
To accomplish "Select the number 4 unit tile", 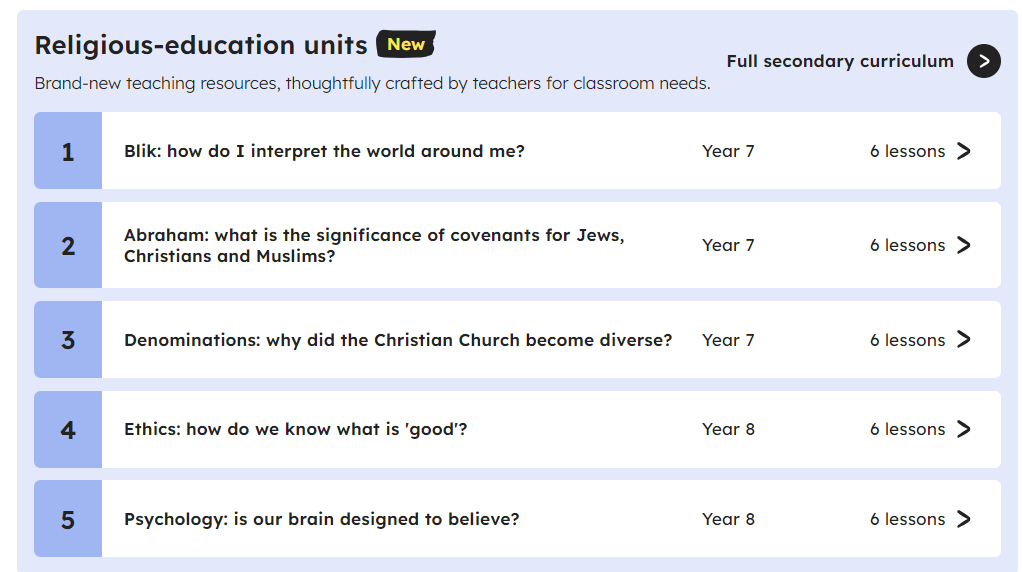I will (x=68, y=429).
